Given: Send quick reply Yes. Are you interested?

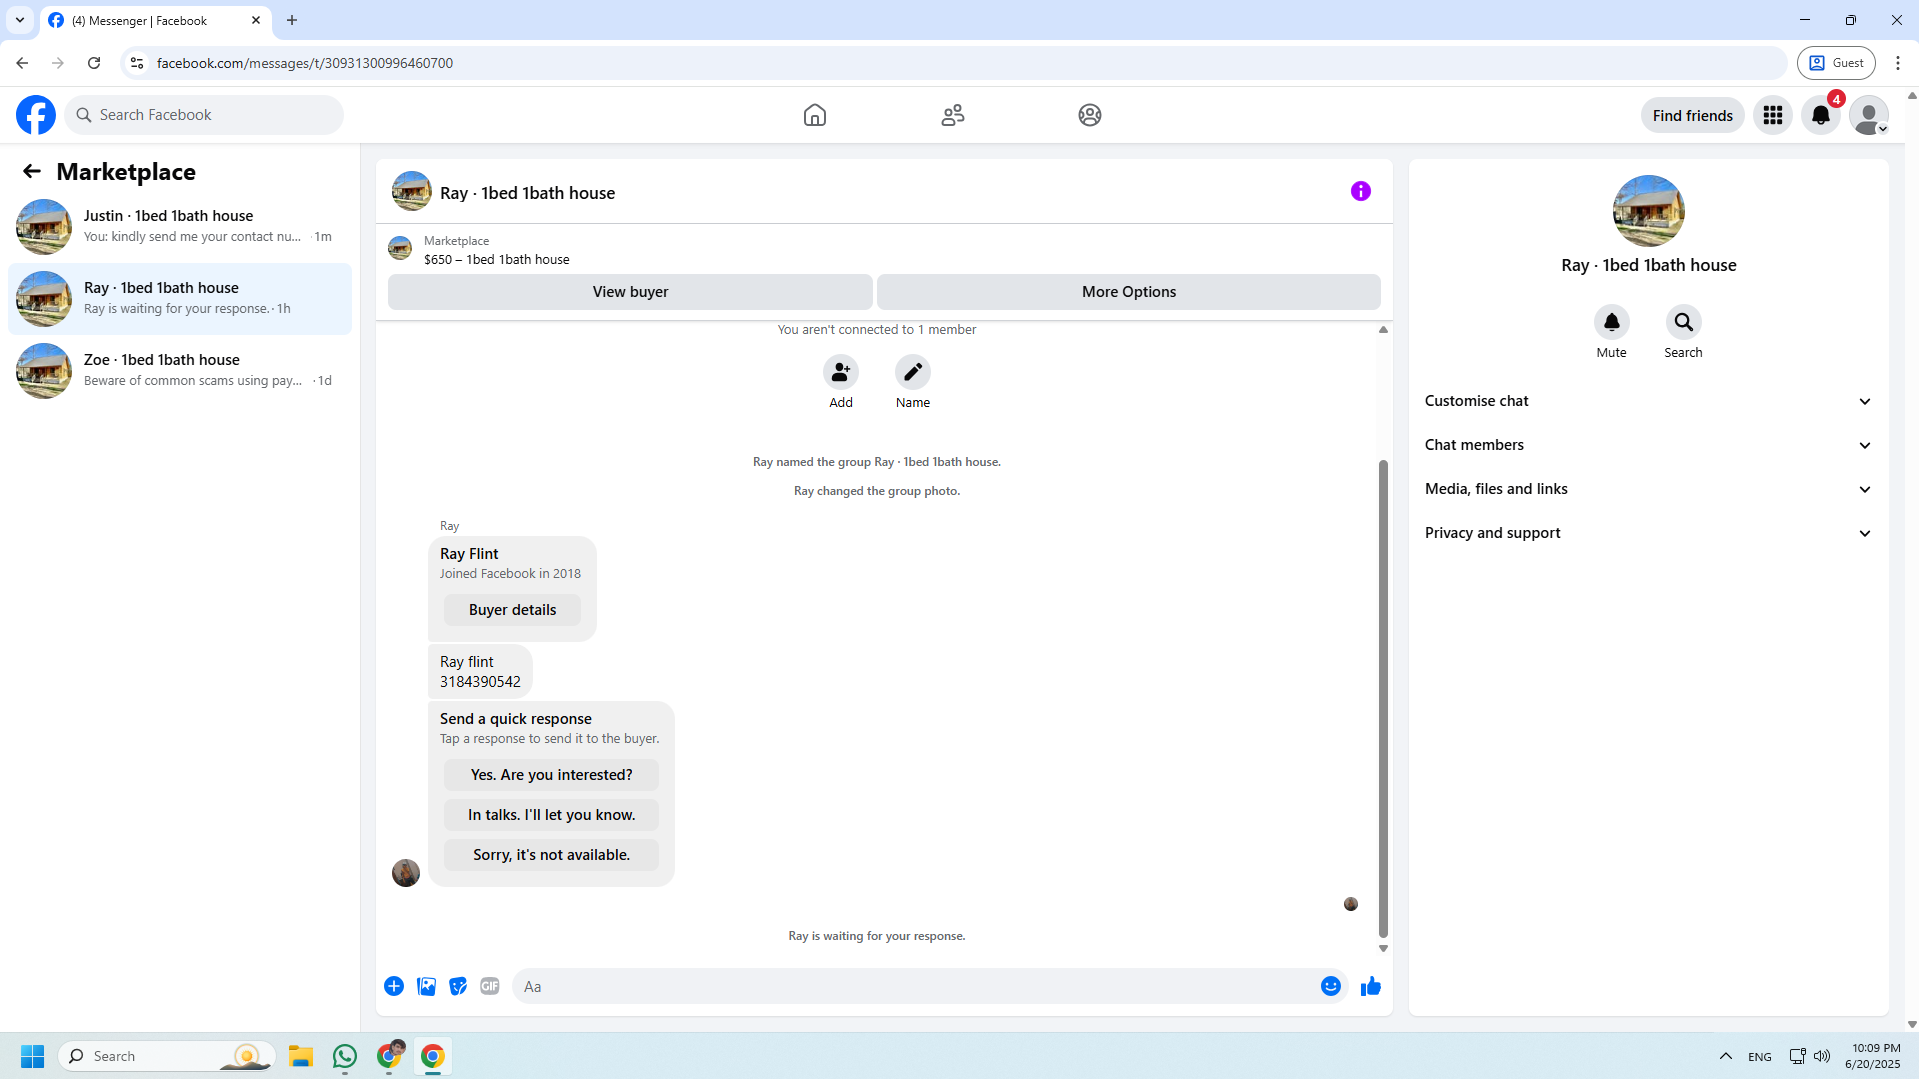Looking at the screenshot, I should coord(551,775).
